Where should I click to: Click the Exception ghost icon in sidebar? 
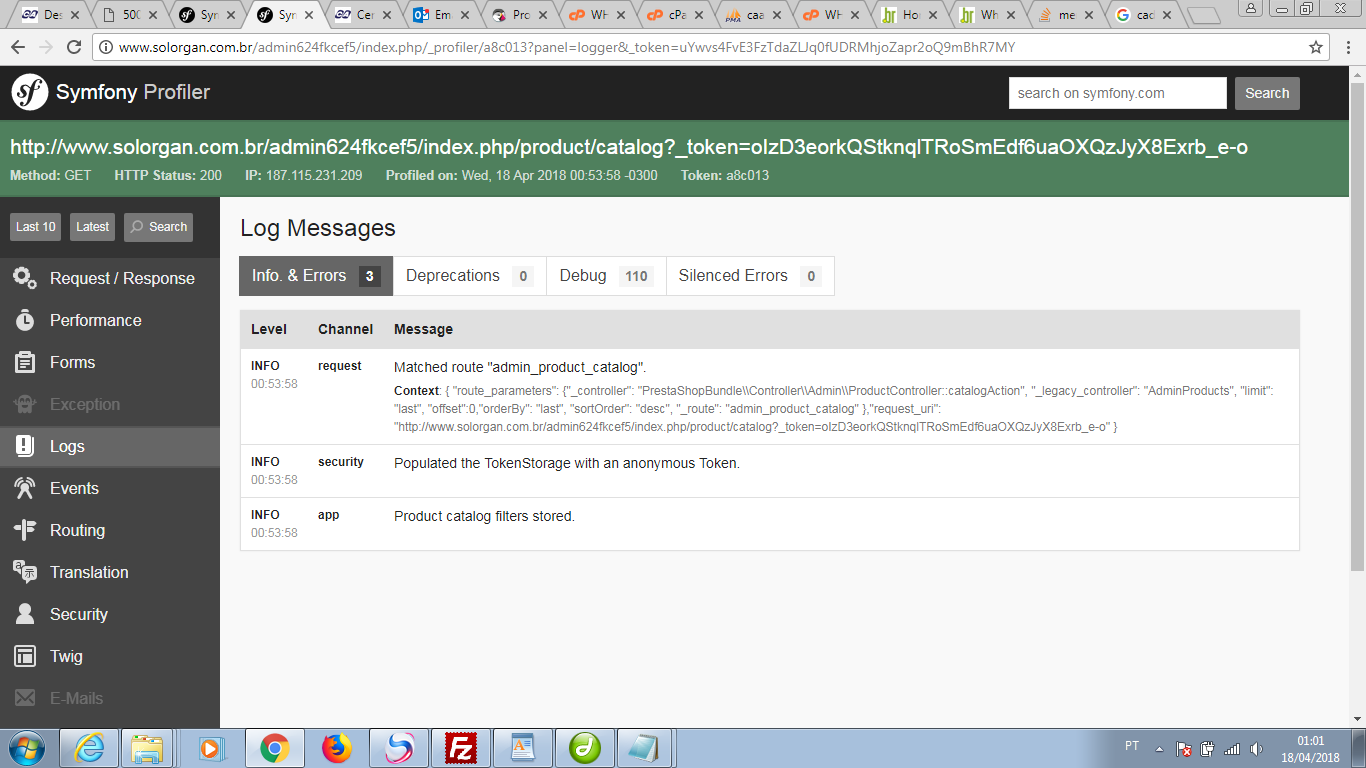pyautogui.click(x=25, y=404)
